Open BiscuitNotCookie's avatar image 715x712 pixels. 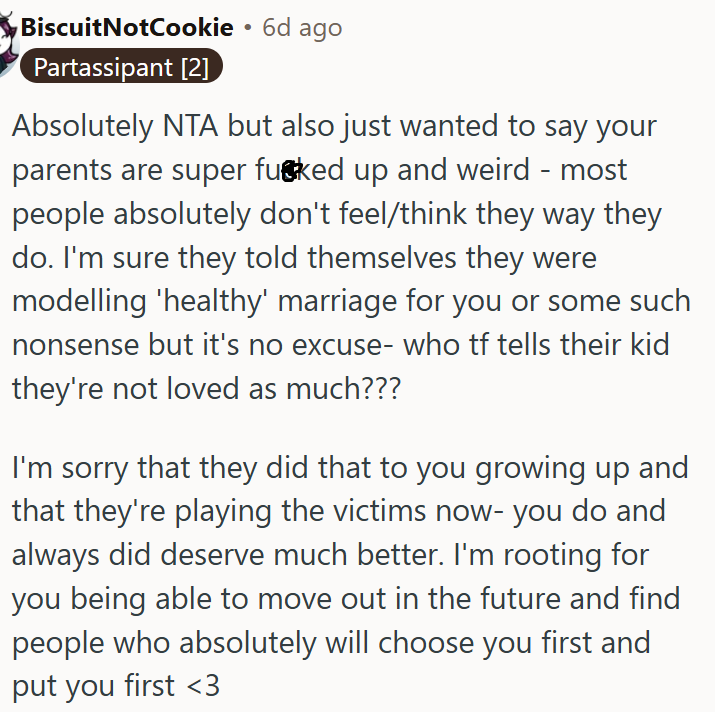[8, 43]
